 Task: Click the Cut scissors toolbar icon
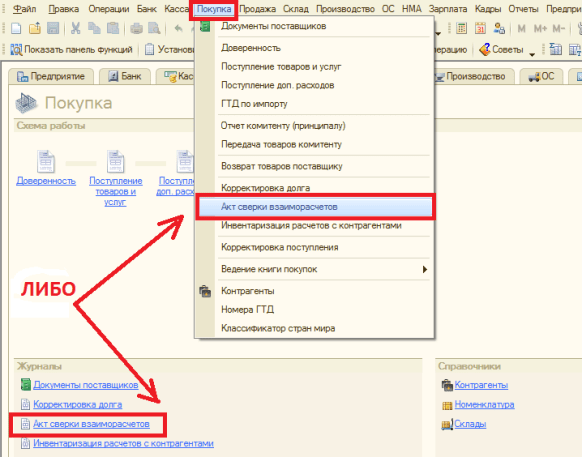pos(76,28)
